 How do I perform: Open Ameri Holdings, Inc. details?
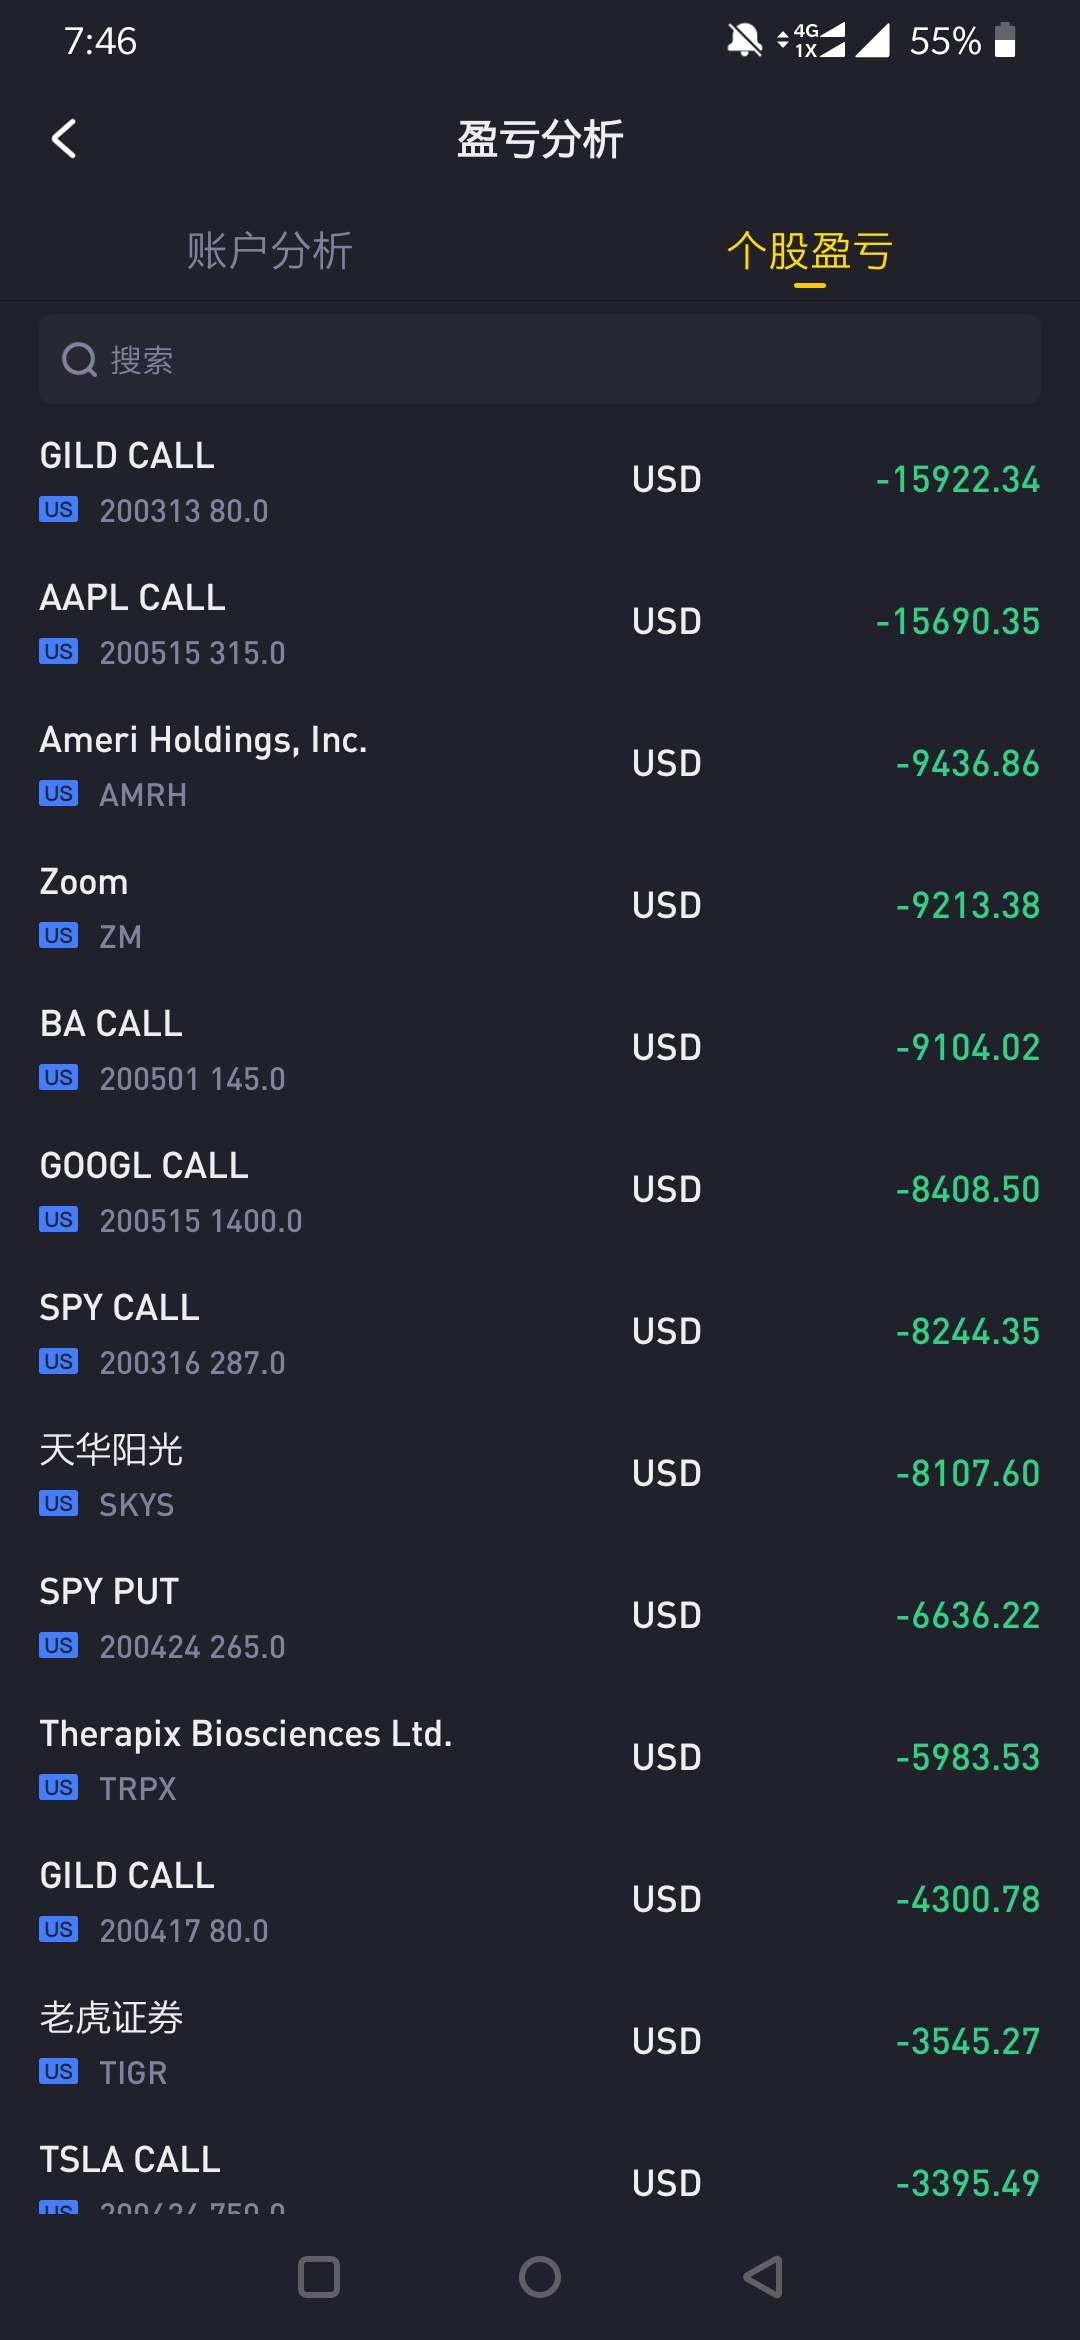[x=540, y=766]
